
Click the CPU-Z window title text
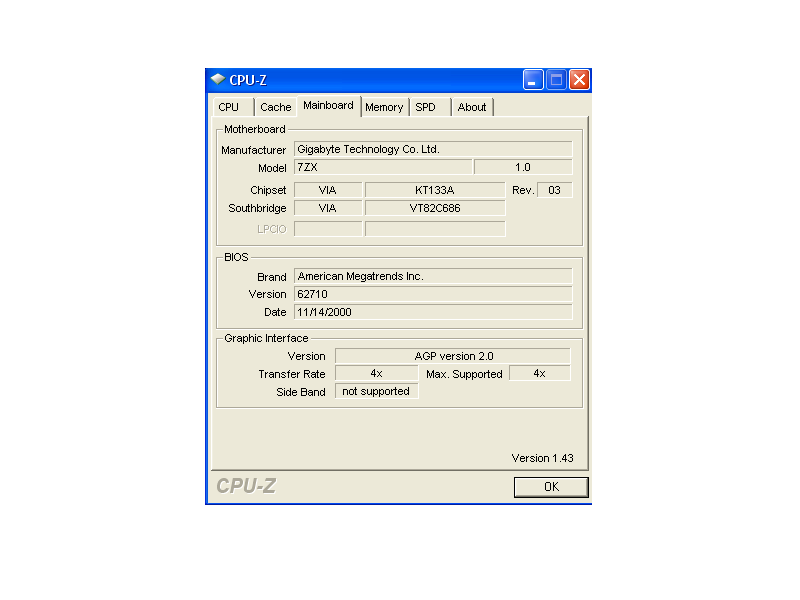pyautogui.click(x=248, y=80)
